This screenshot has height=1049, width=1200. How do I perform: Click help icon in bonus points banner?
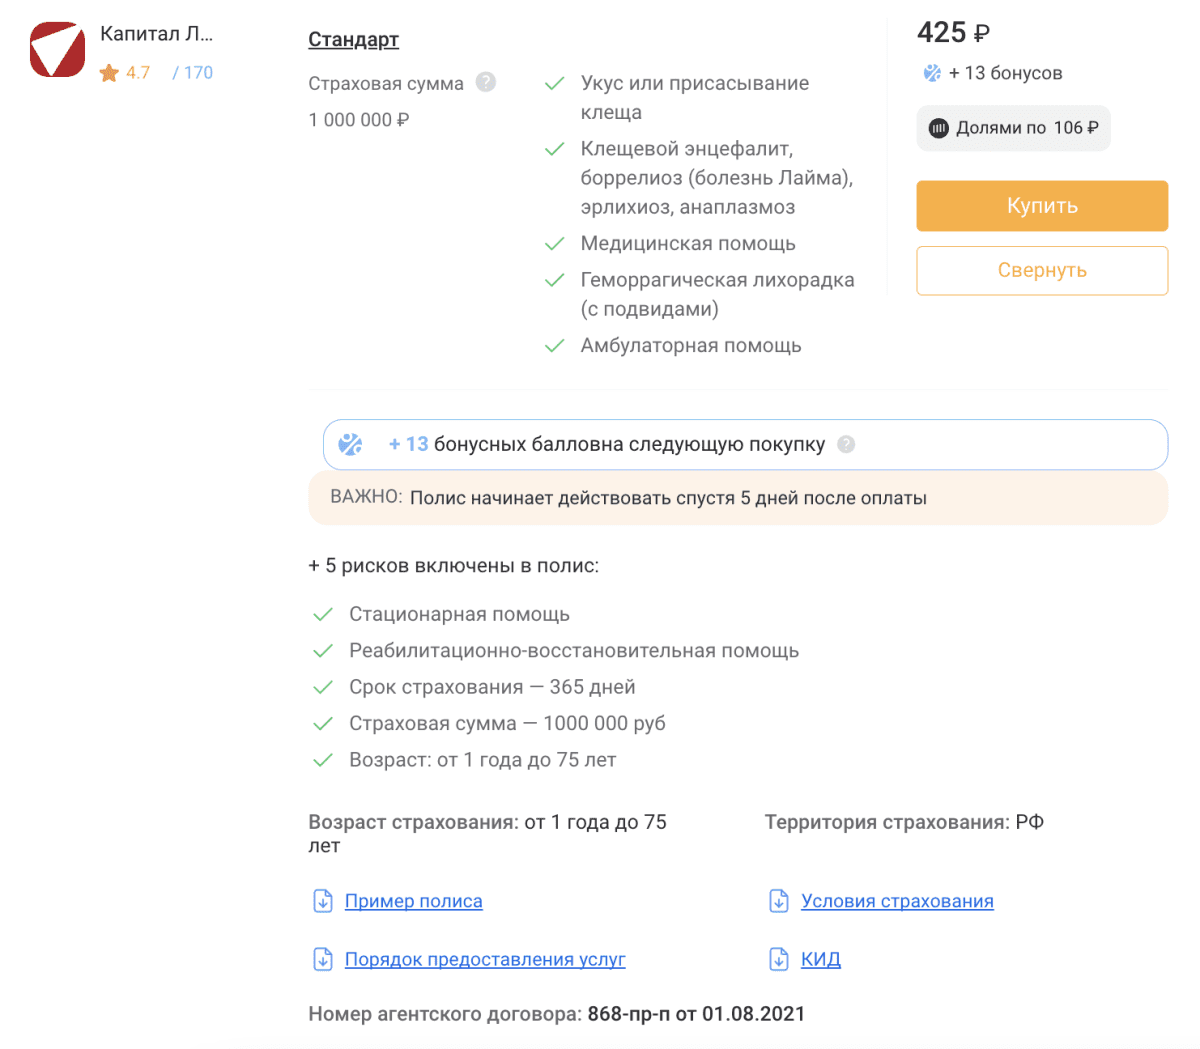[846, 444]
